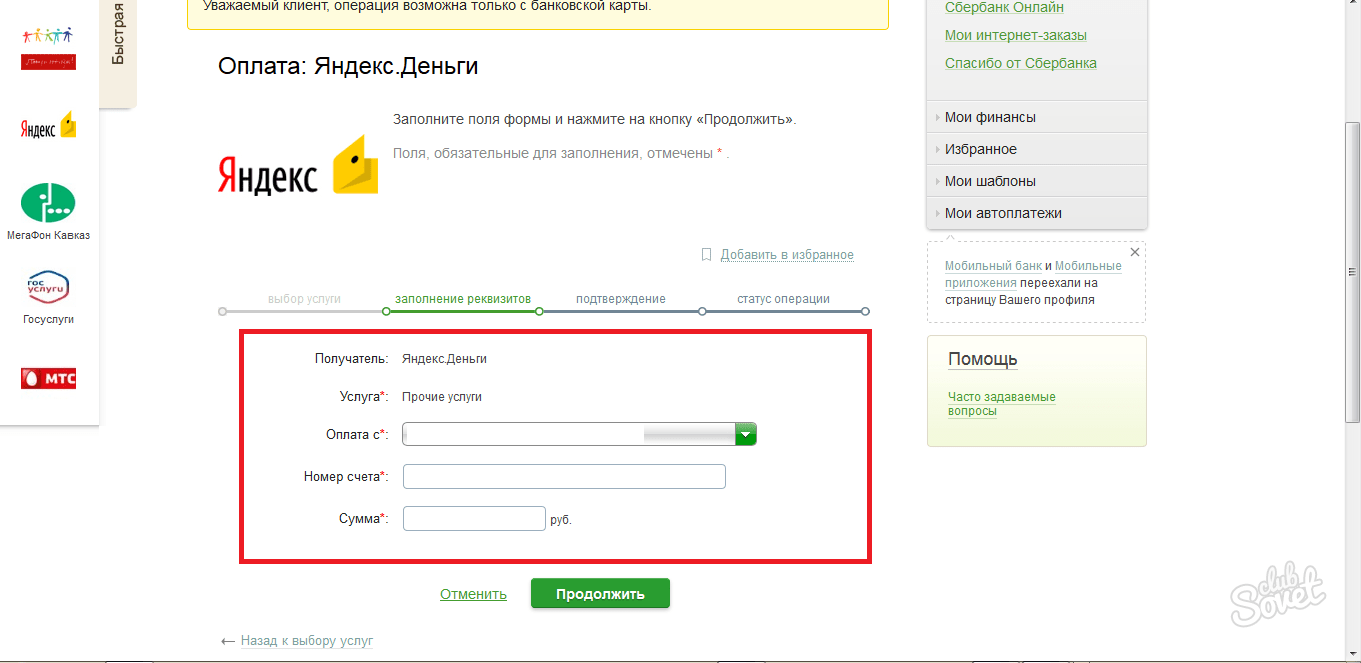
Task: Expand Мои шаблоны section
Action: 1037,181
